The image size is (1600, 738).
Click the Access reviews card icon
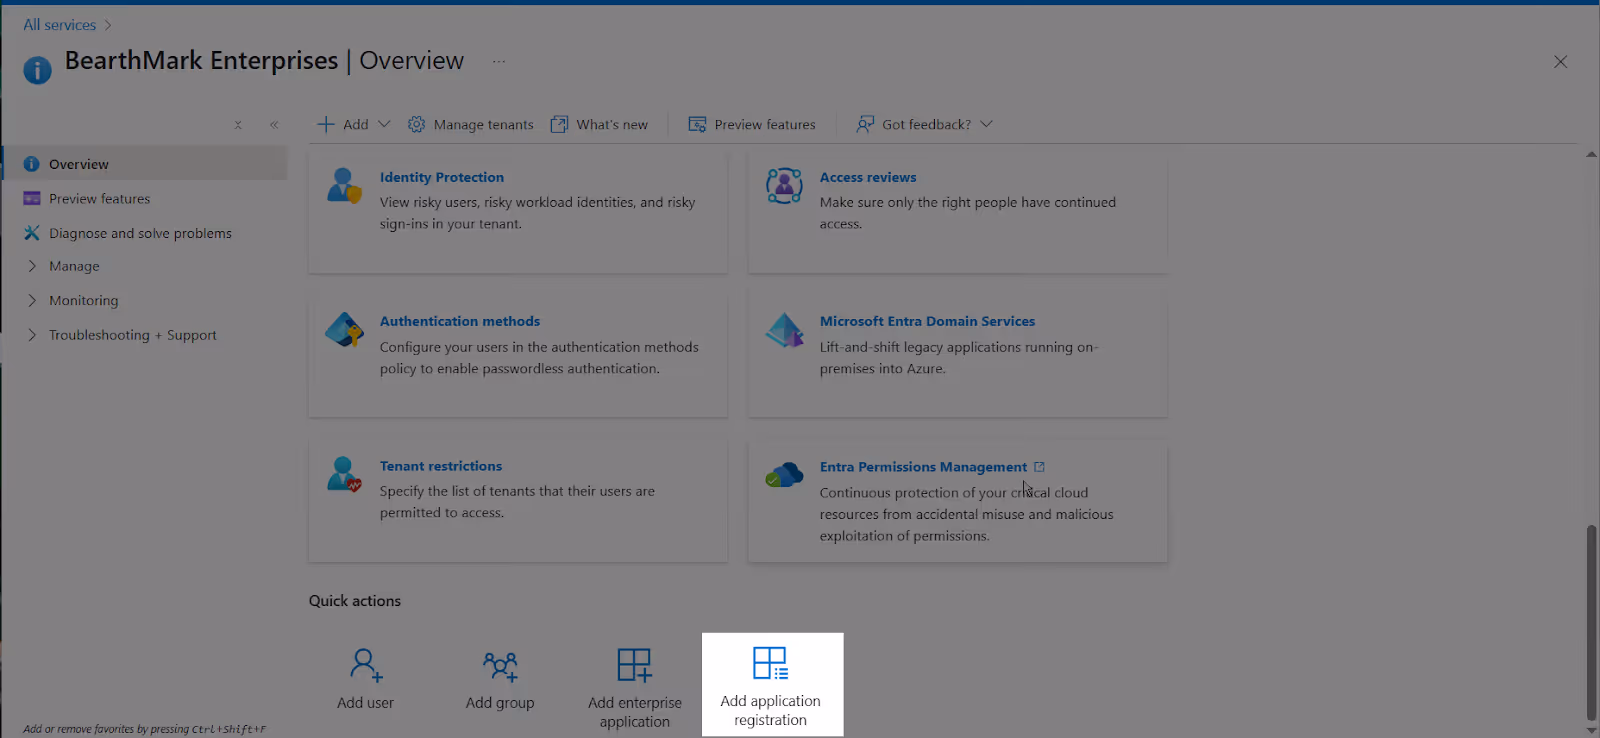pyautogui.click(x=784, y=185)
